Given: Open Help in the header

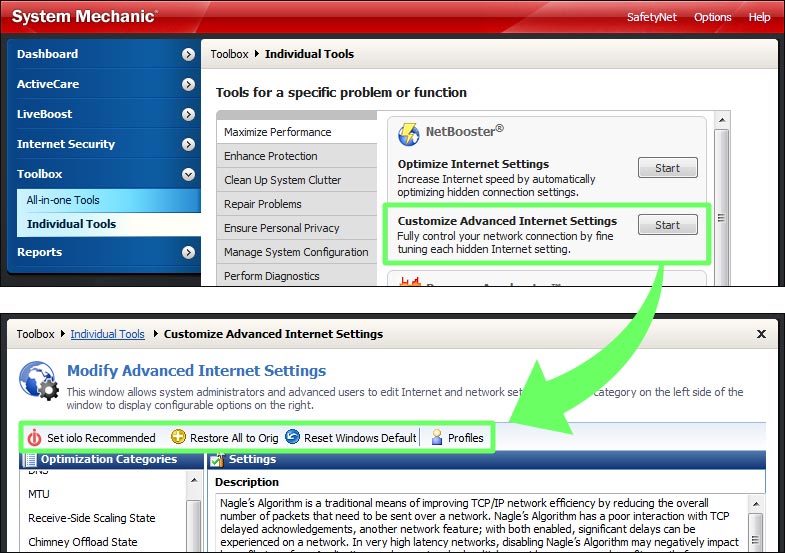Looking at the screenshot, I should 759,17.
